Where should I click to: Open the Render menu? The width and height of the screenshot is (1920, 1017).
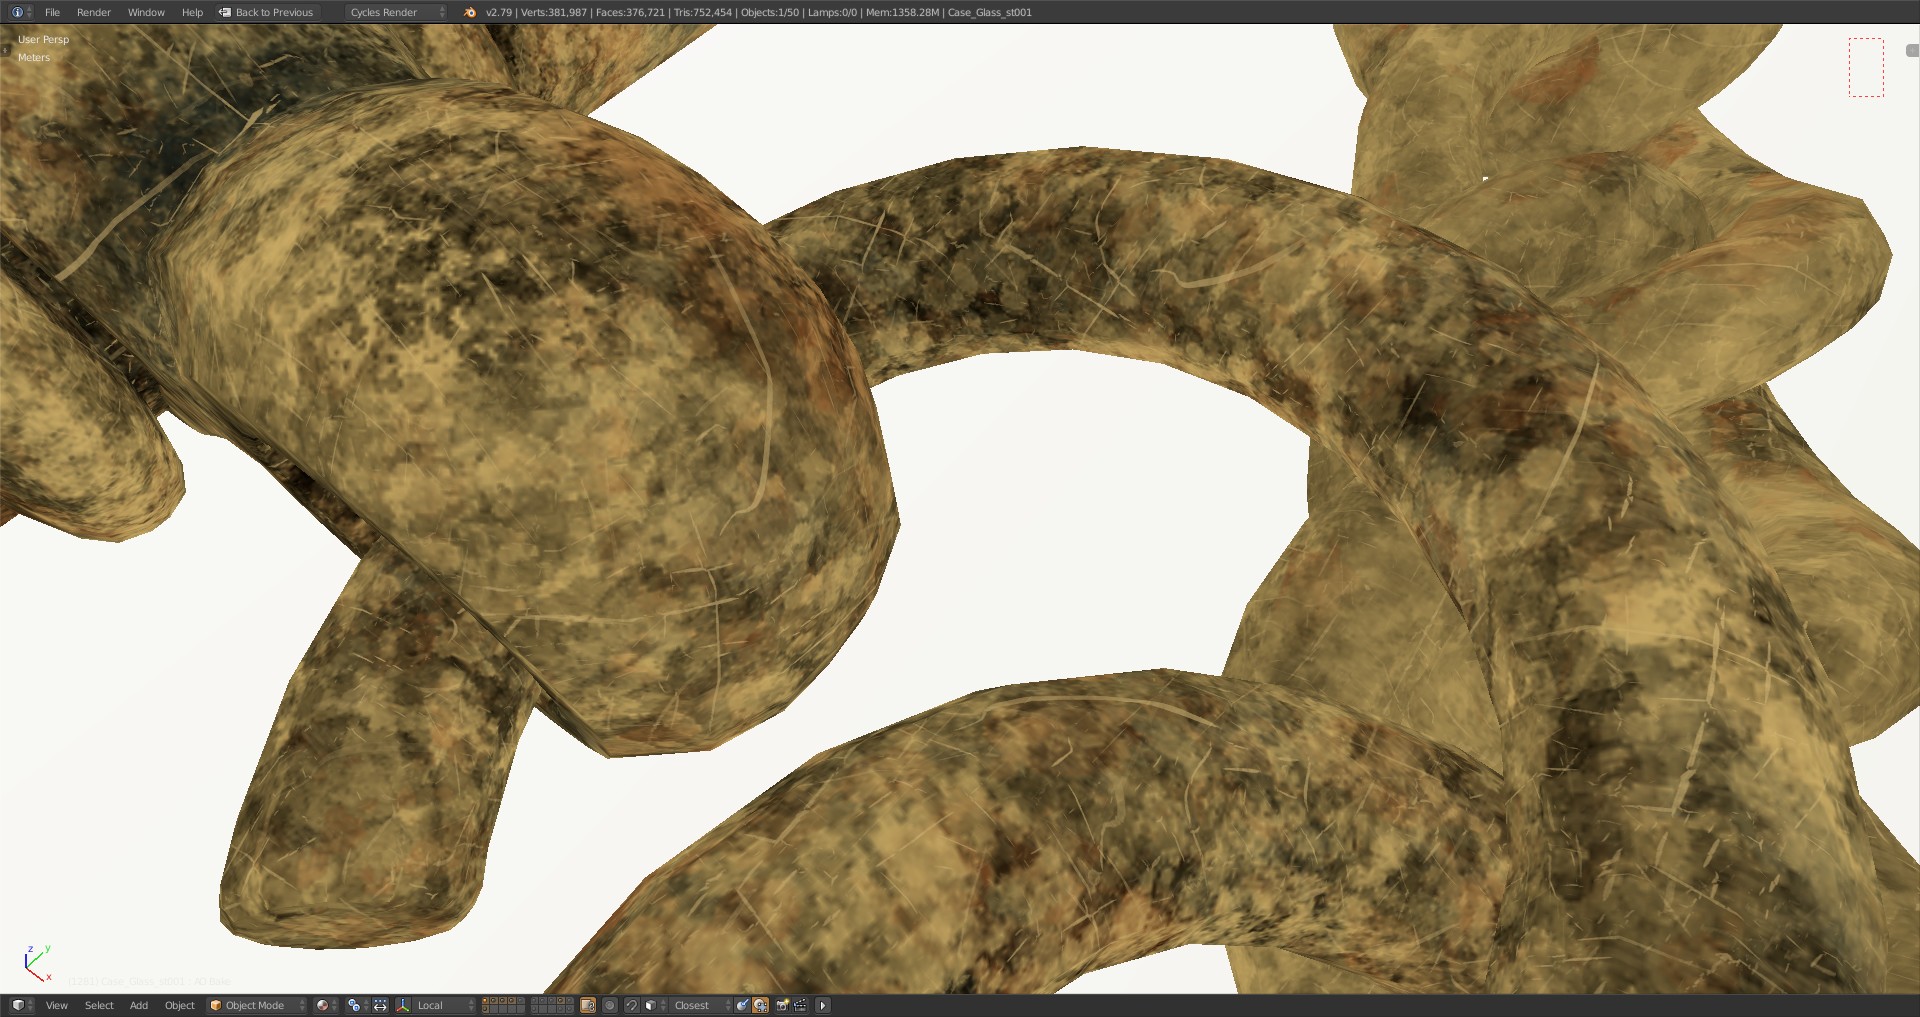[x=93, y=12]
